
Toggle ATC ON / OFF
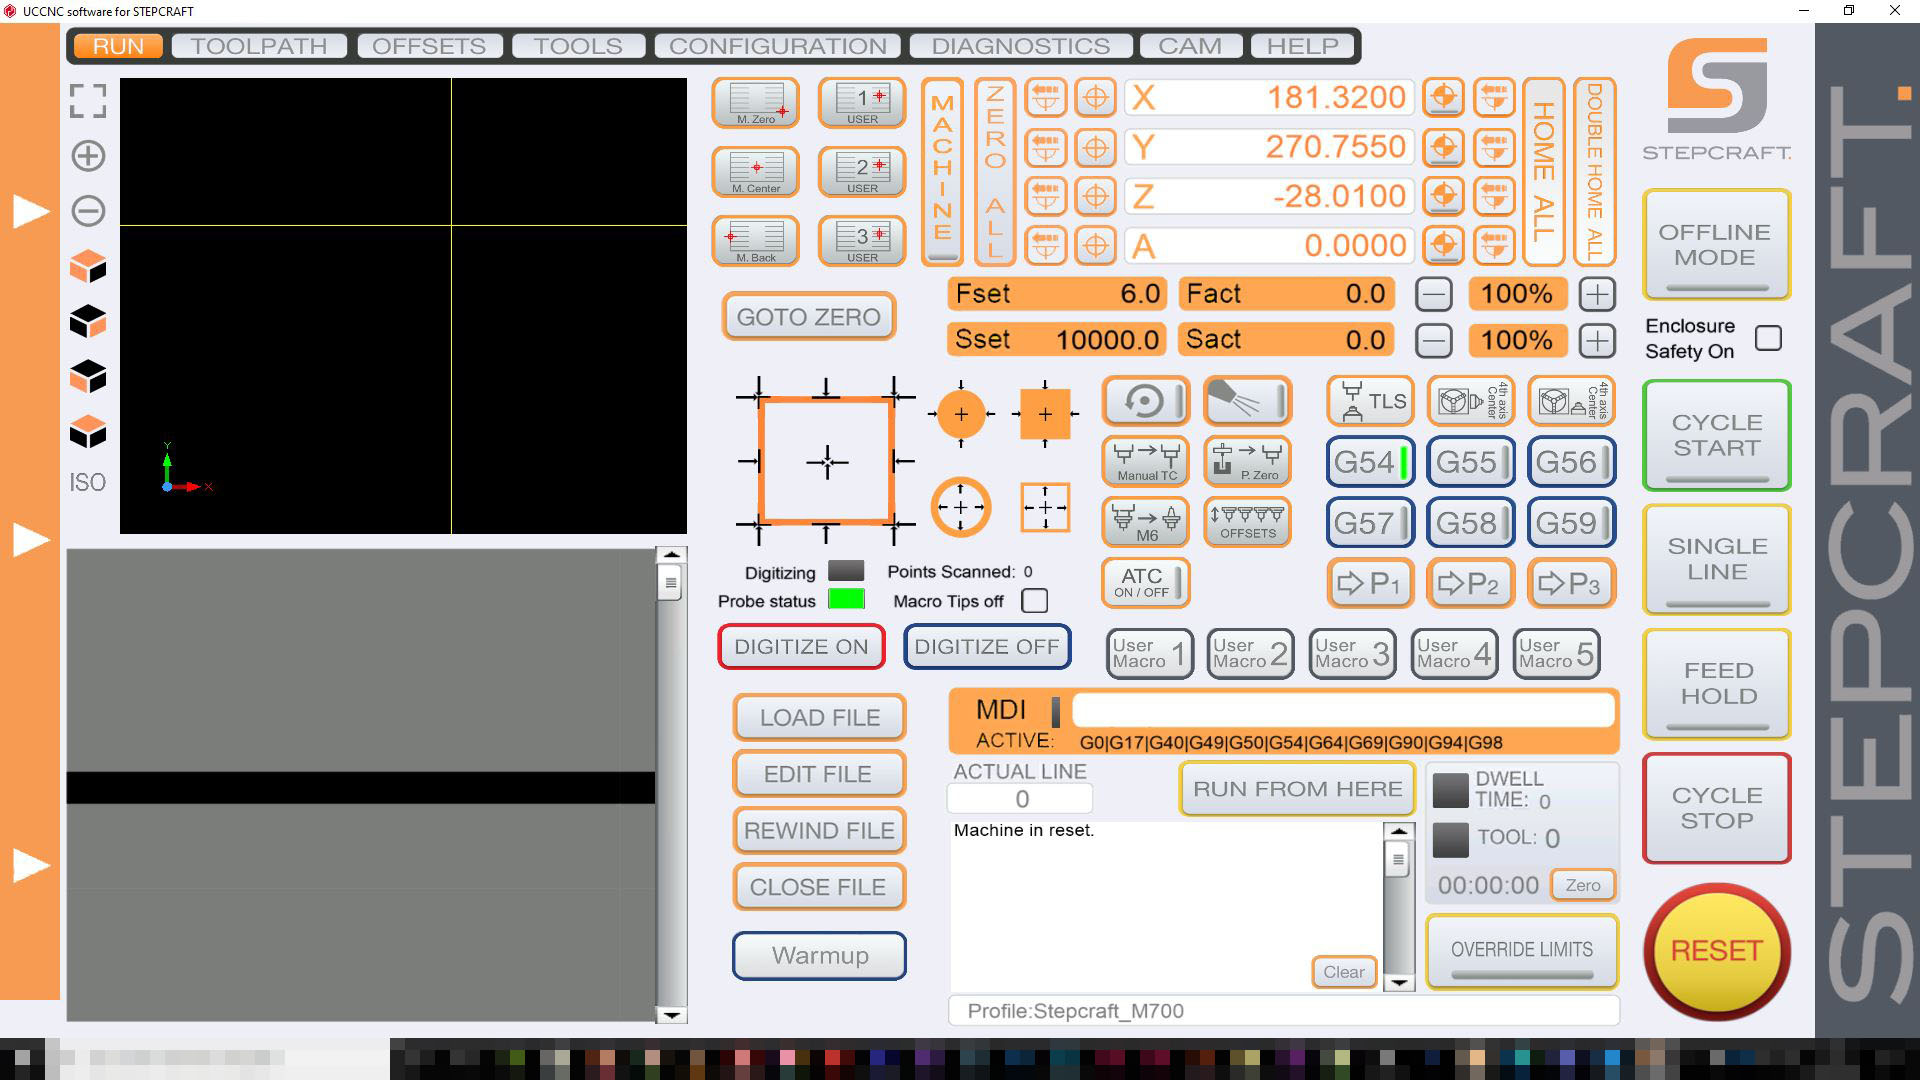tap(1144, 582)
